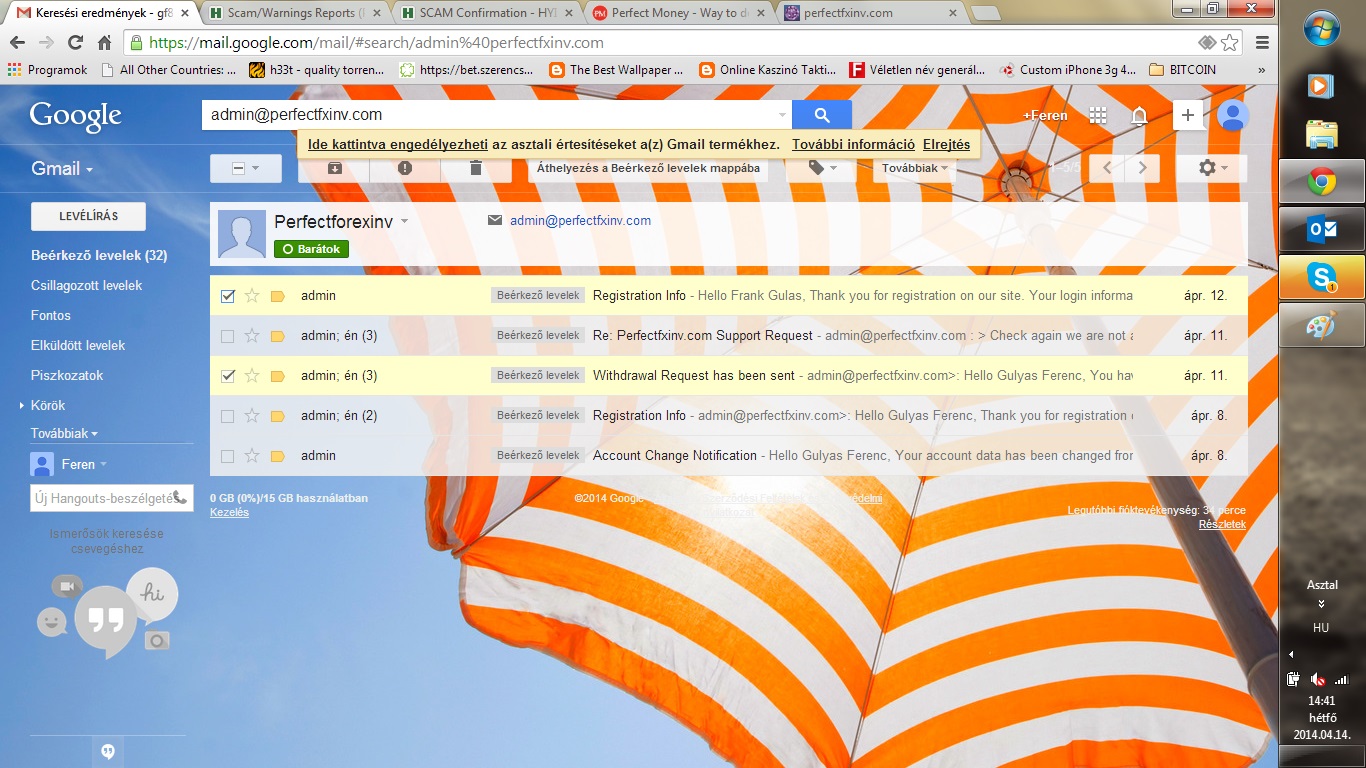The height and width of the screenshot is (768, 1366).
Task: Archive selected emails with archive icon
Action: click(334, 168)
